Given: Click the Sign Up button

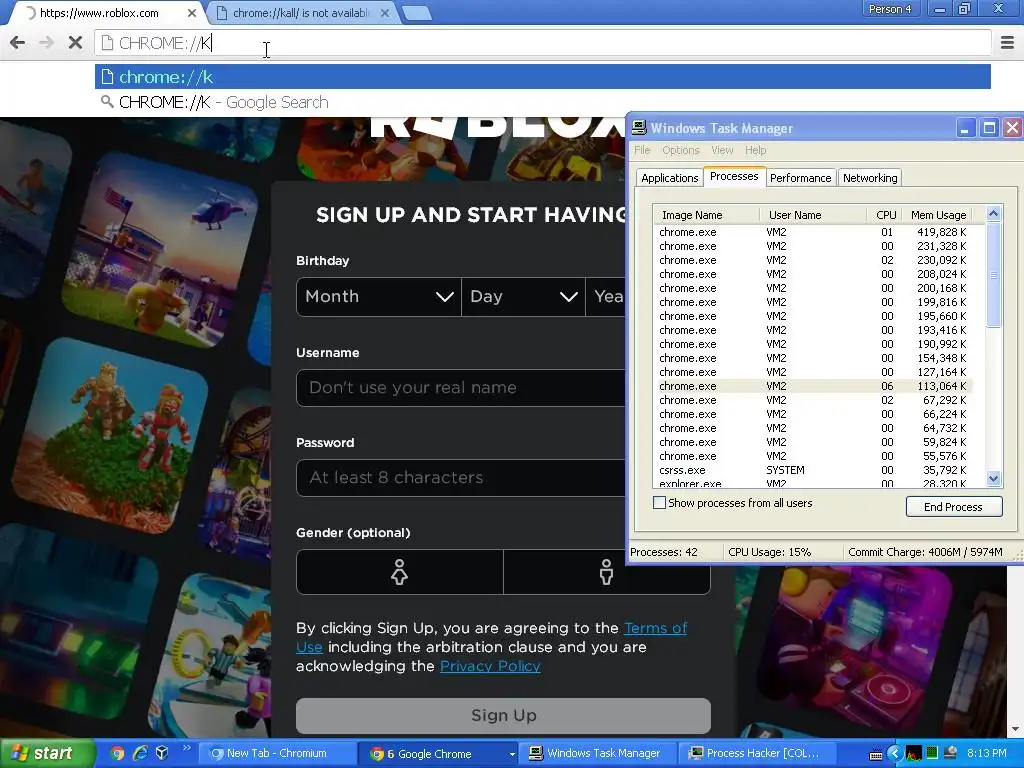Looking at the screenshot, I should pyautogui.click(x=503, y=716).
